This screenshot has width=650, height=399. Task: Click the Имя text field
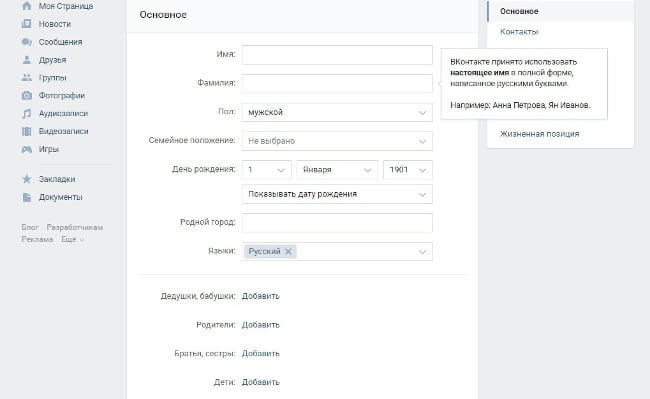click(337, 55)
